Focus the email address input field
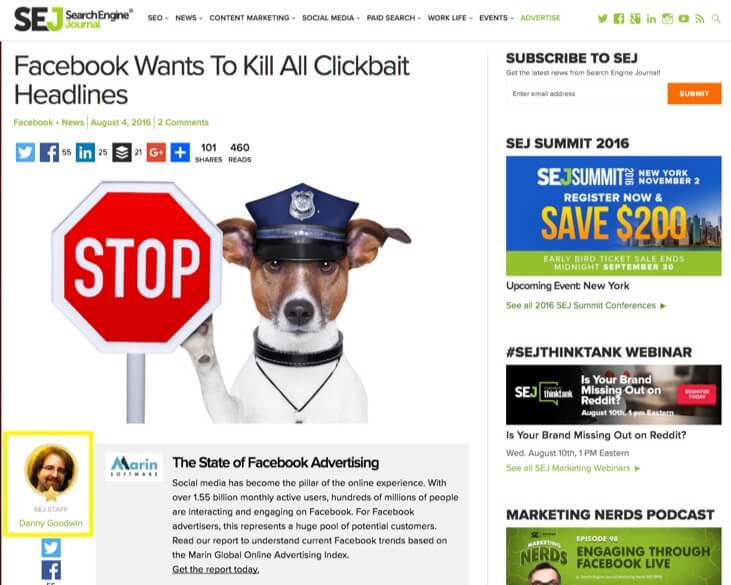The height and width of the screenshot is (585, 731). click(x=586, y=94)
